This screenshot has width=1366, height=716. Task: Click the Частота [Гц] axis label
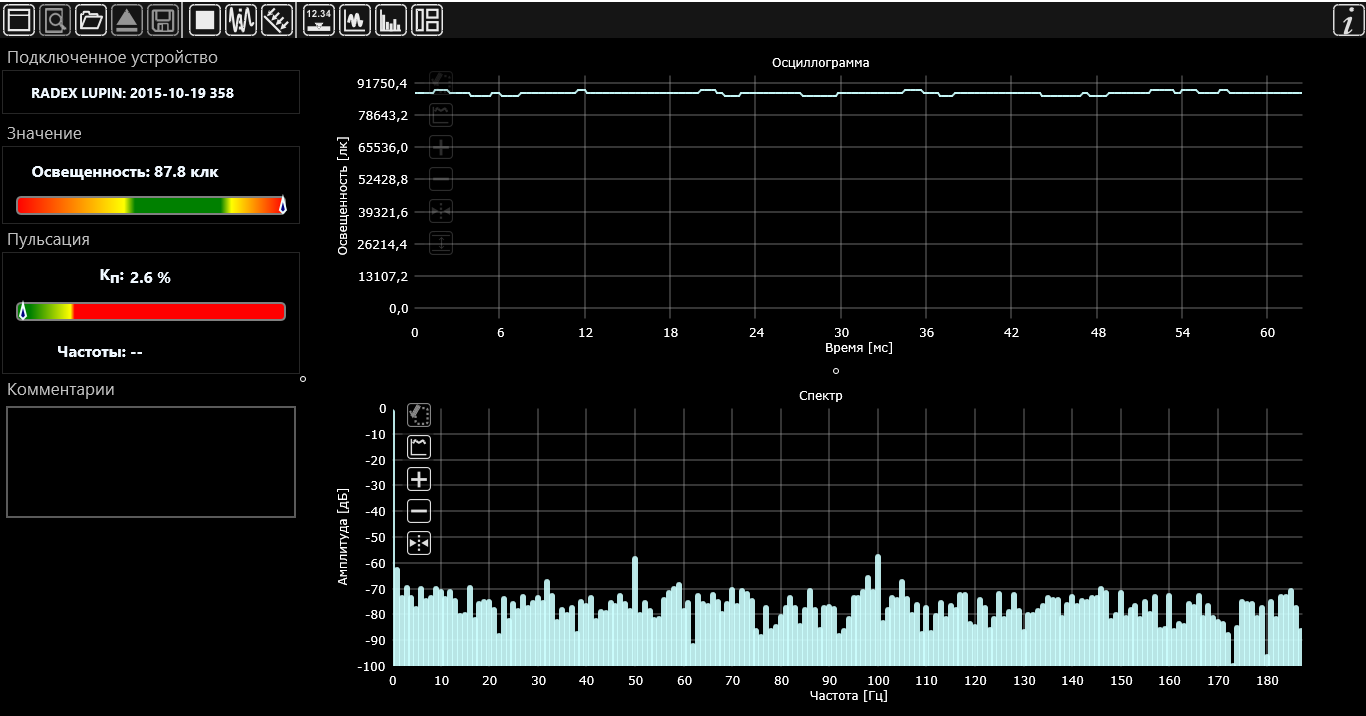coord(848,695)
